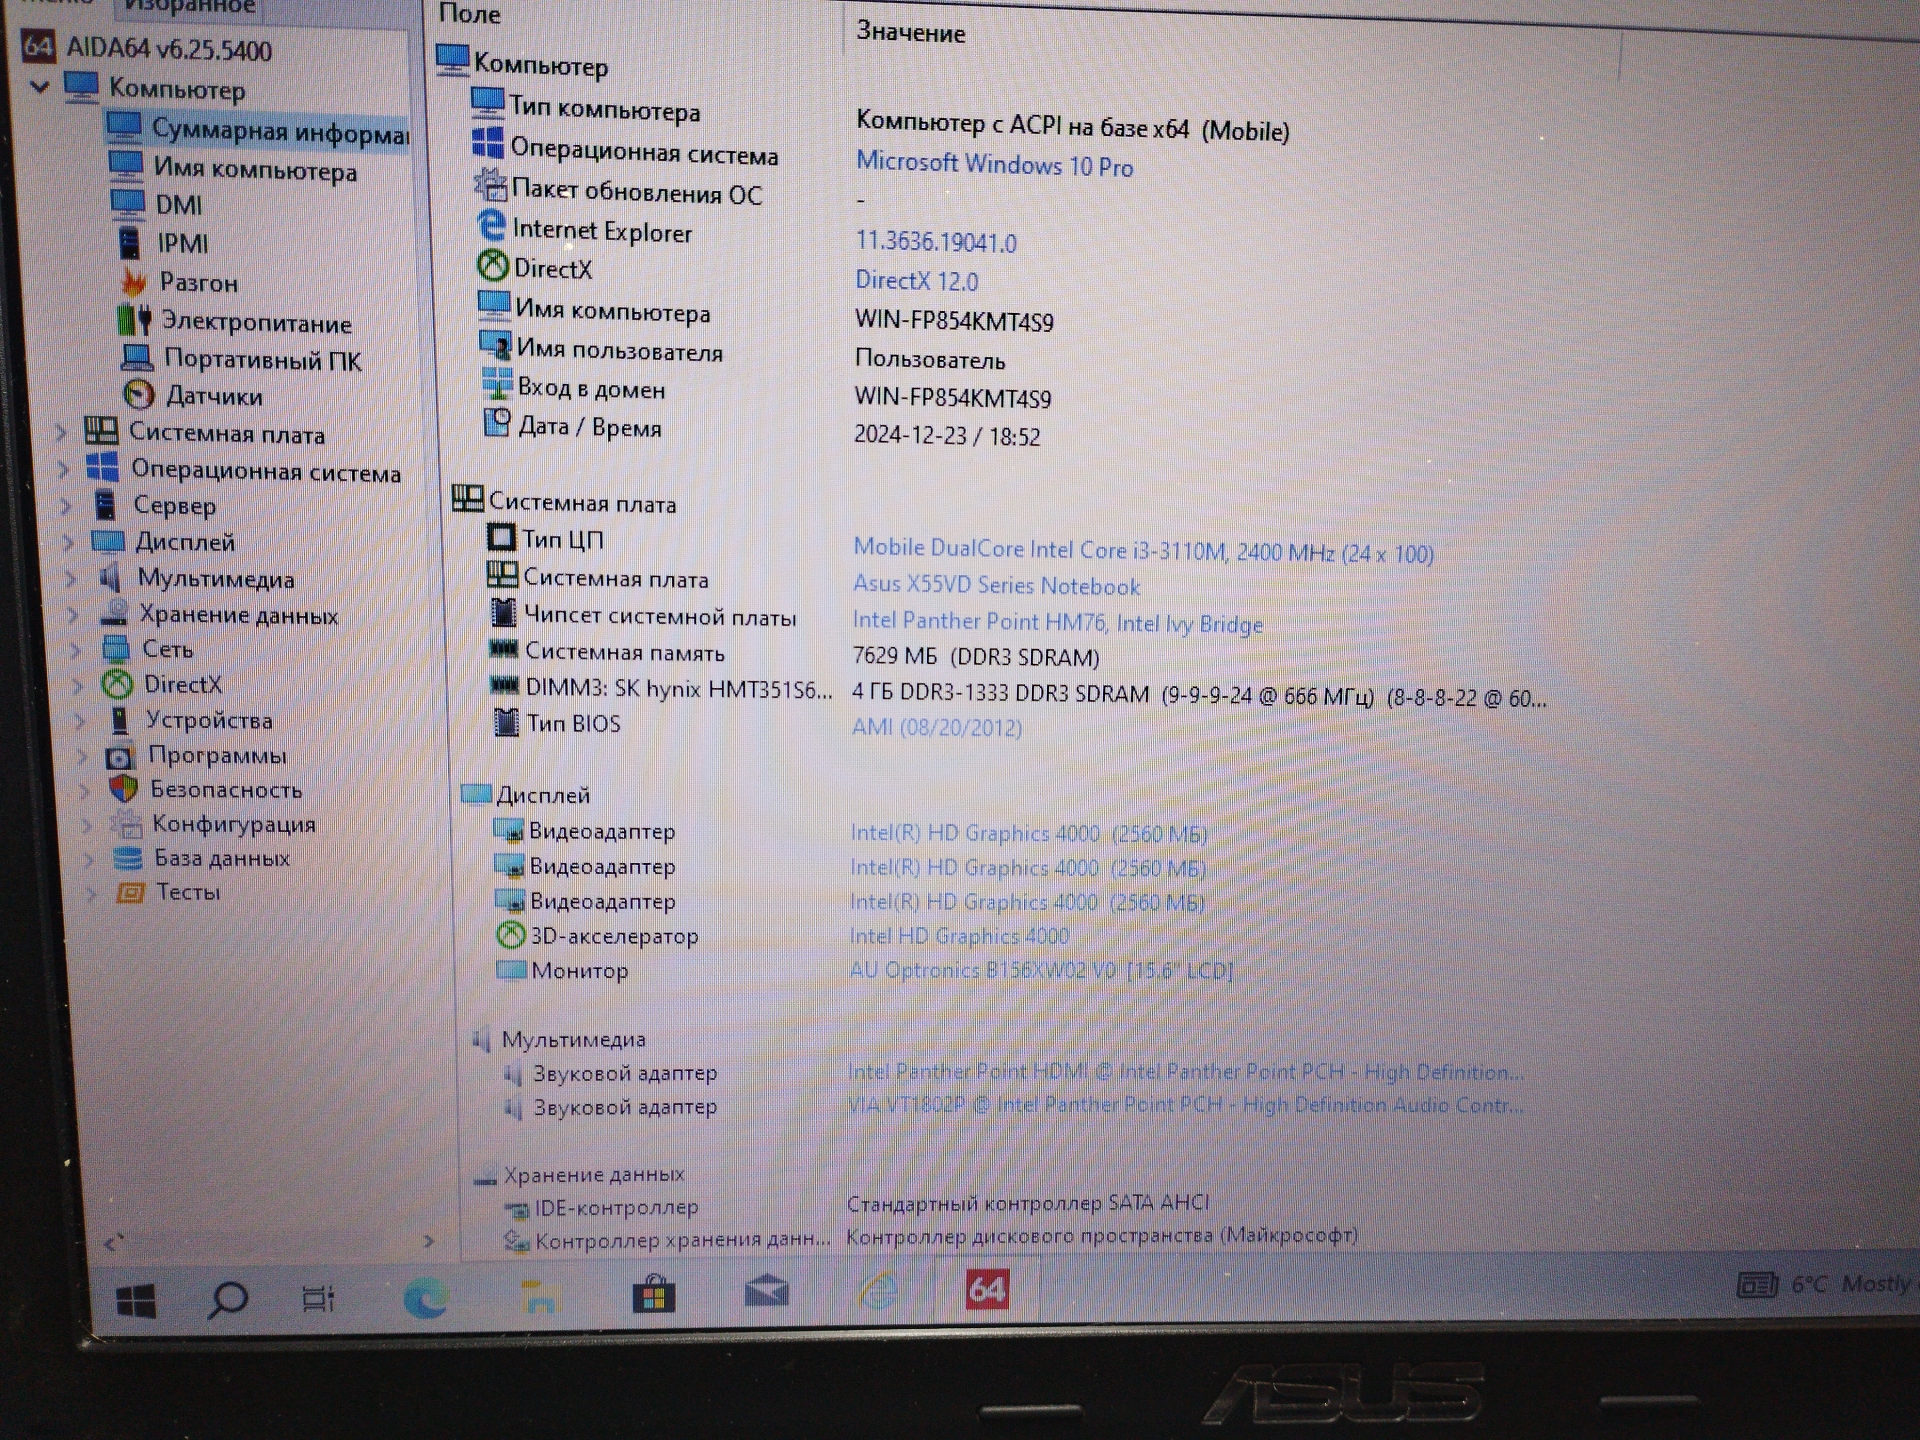Open the Электропитание battery icon entry

click(134, 320)
